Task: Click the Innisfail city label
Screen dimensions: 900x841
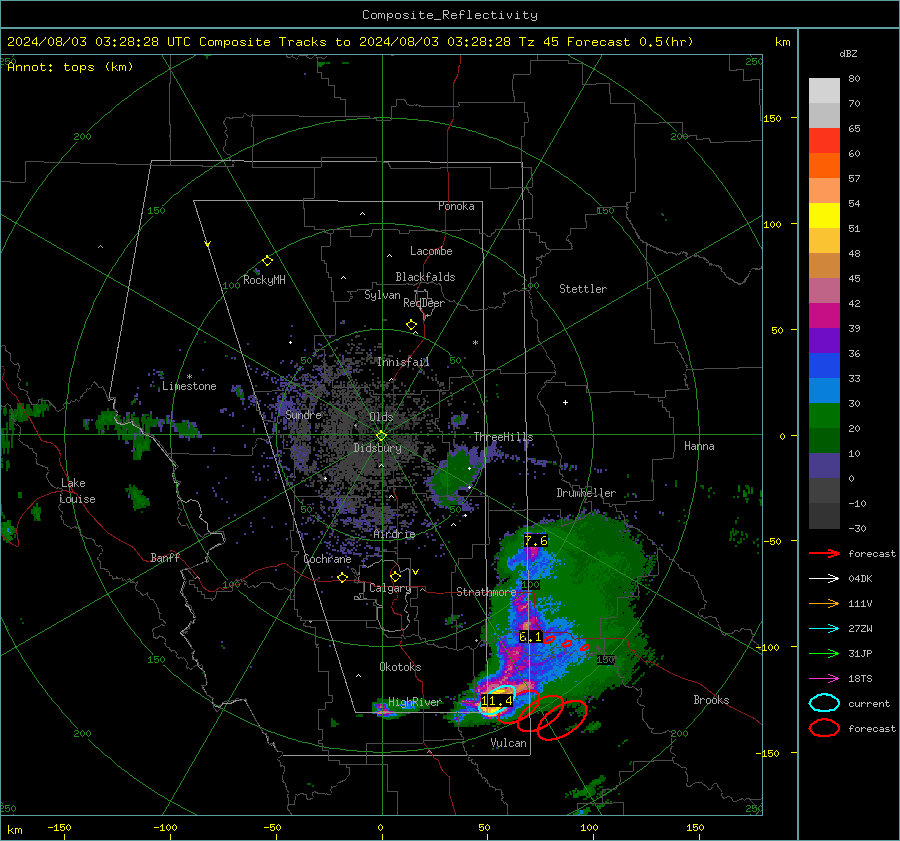Action: (x=403, y=362)
